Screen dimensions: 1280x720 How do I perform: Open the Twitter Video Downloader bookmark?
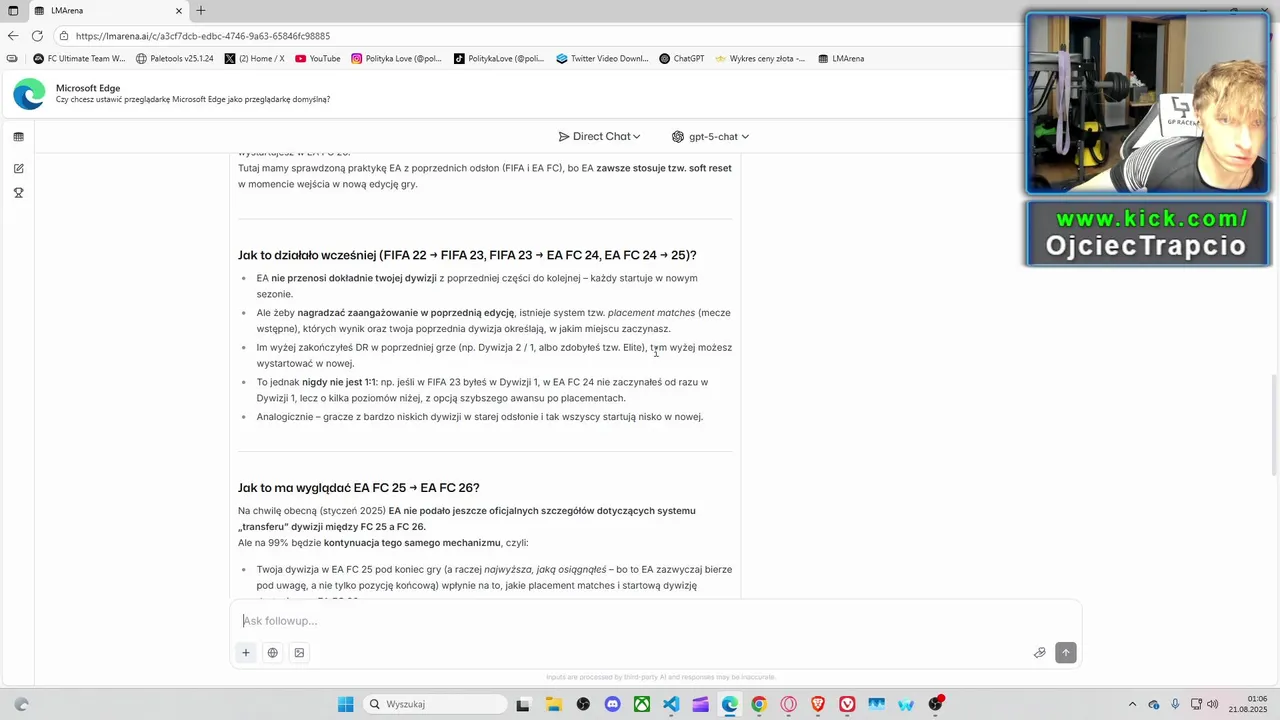pyautogui.click(x=603, y=58)
